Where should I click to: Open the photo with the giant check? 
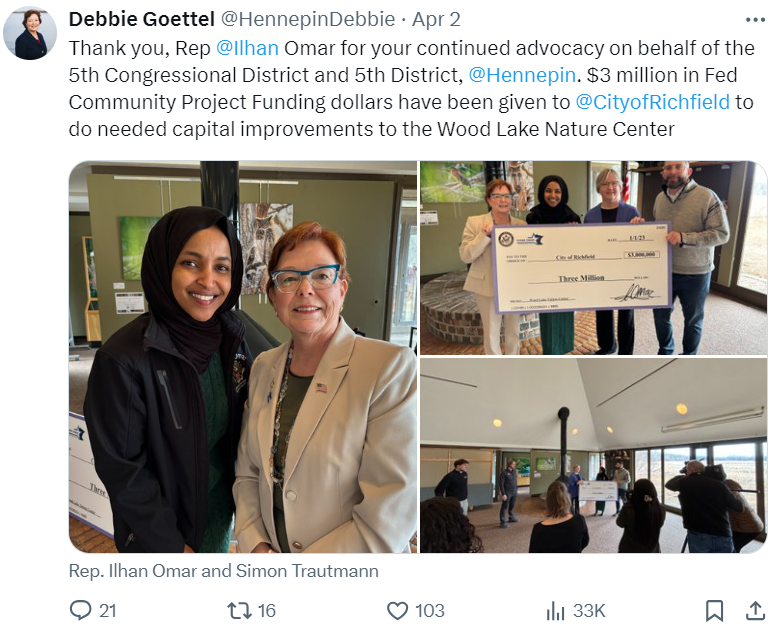tap(593, 257)
